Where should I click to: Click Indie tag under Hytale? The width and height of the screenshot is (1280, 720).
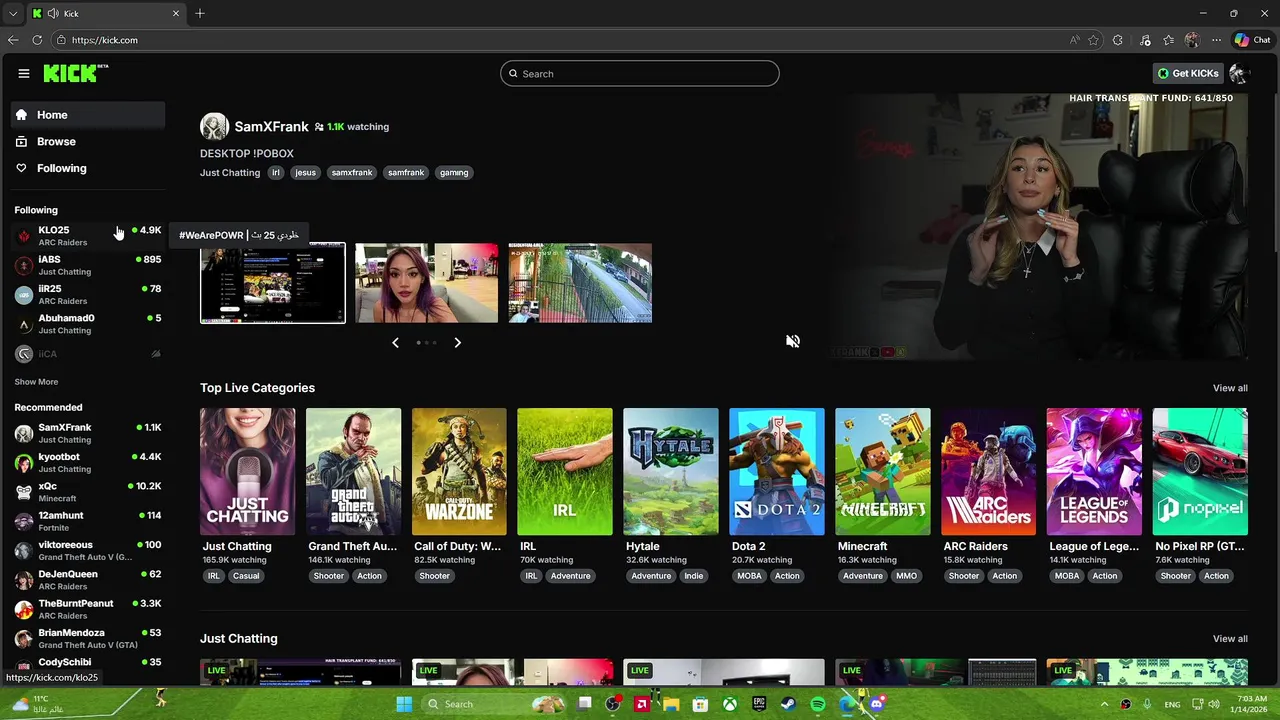click(694, 576)
